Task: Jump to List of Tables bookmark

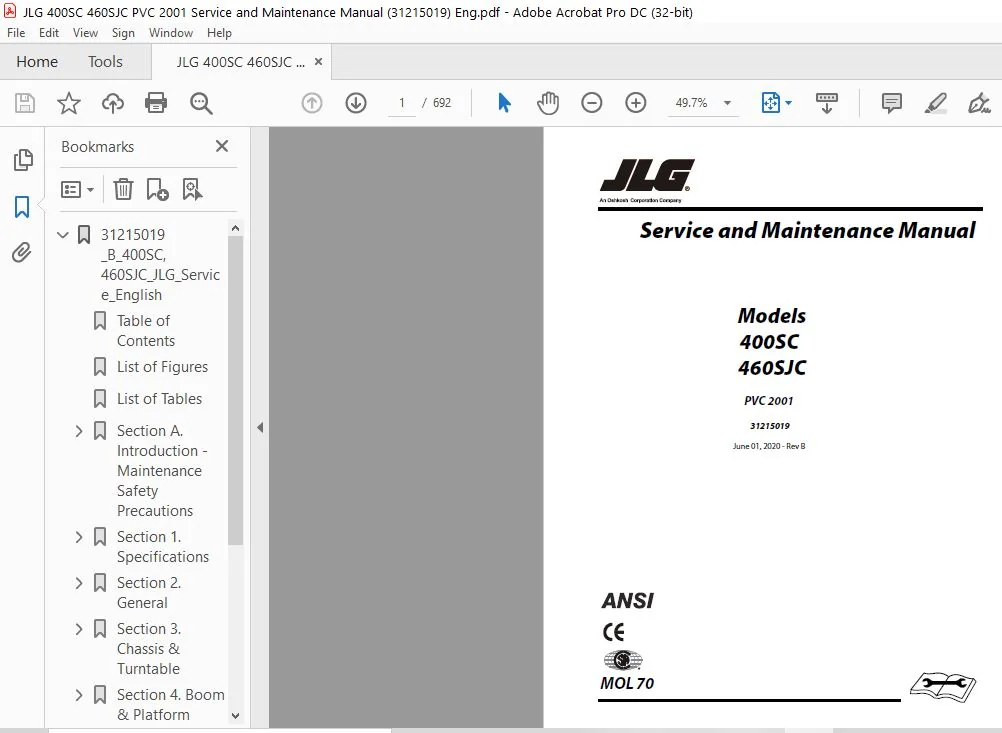Action: pyautogui.click(x=159, y=399)
